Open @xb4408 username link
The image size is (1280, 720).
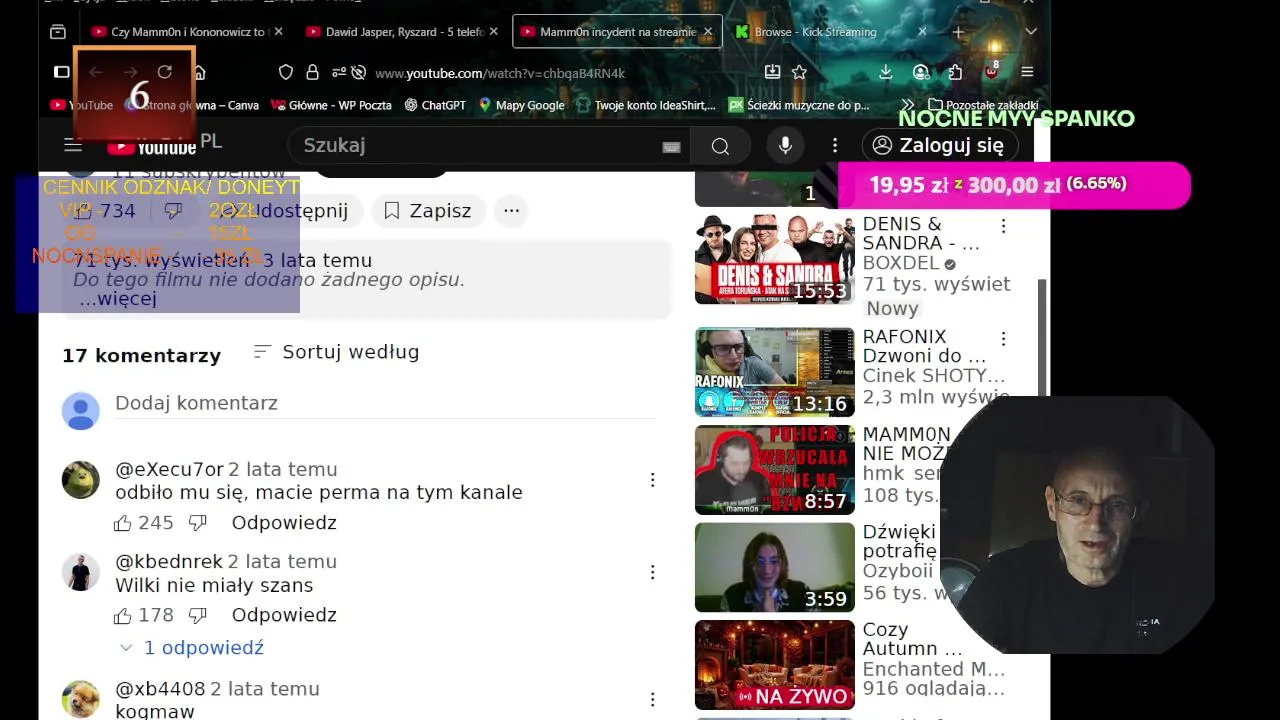pyautogui.click(x=160, y=689)
